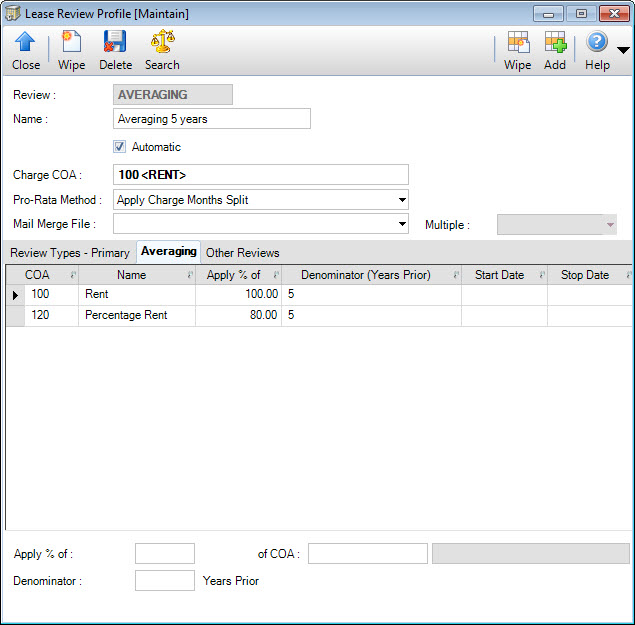Click the 80.00 Apply % cell
The image size is (635, 625).
(x=239, y=316)
